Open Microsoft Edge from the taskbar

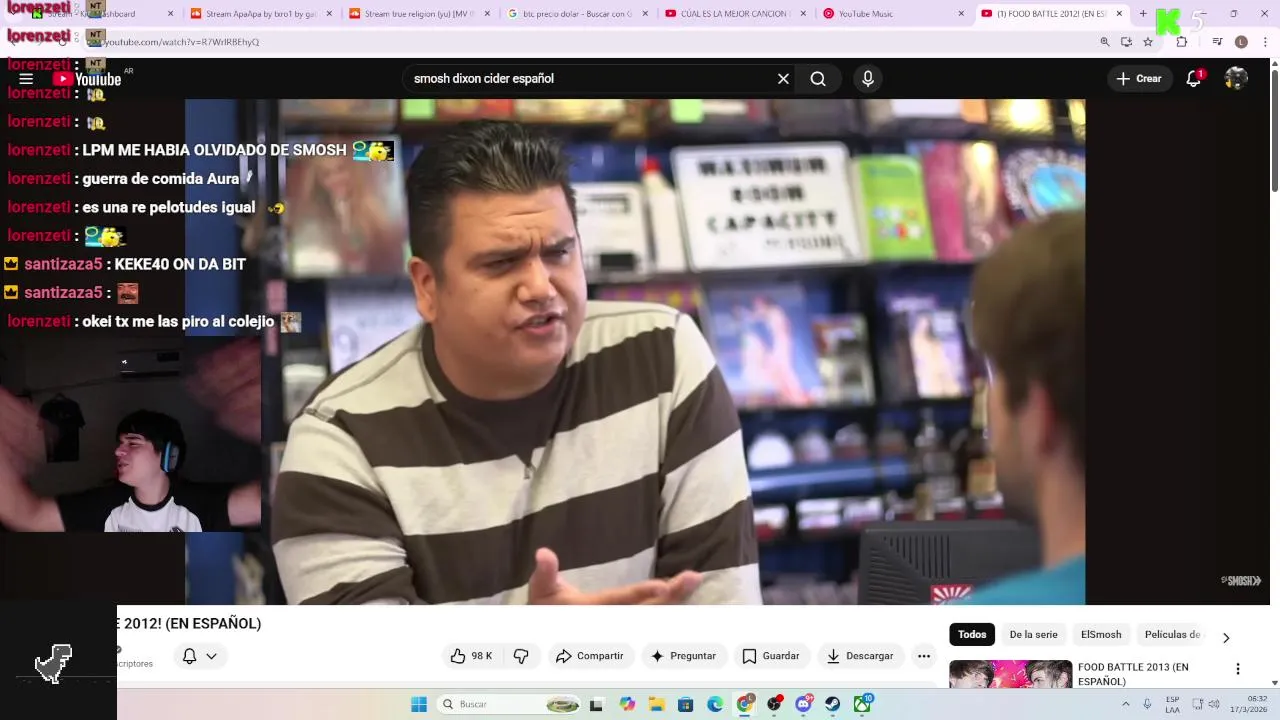(715, 704)
